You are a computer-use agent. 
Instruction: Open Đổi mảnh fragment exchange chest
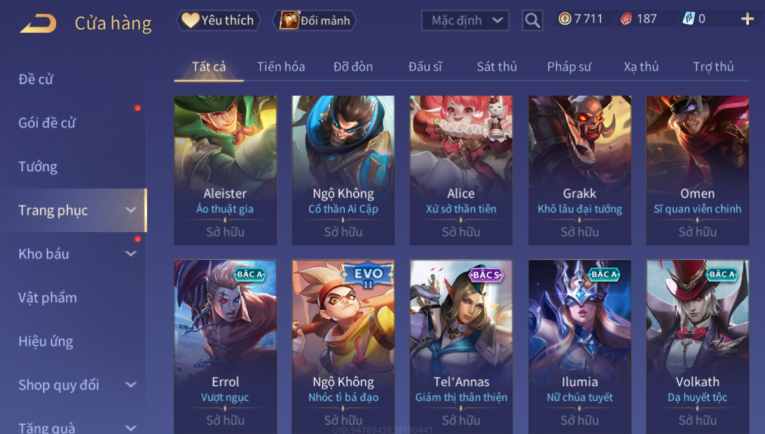[x=315, y=20]
